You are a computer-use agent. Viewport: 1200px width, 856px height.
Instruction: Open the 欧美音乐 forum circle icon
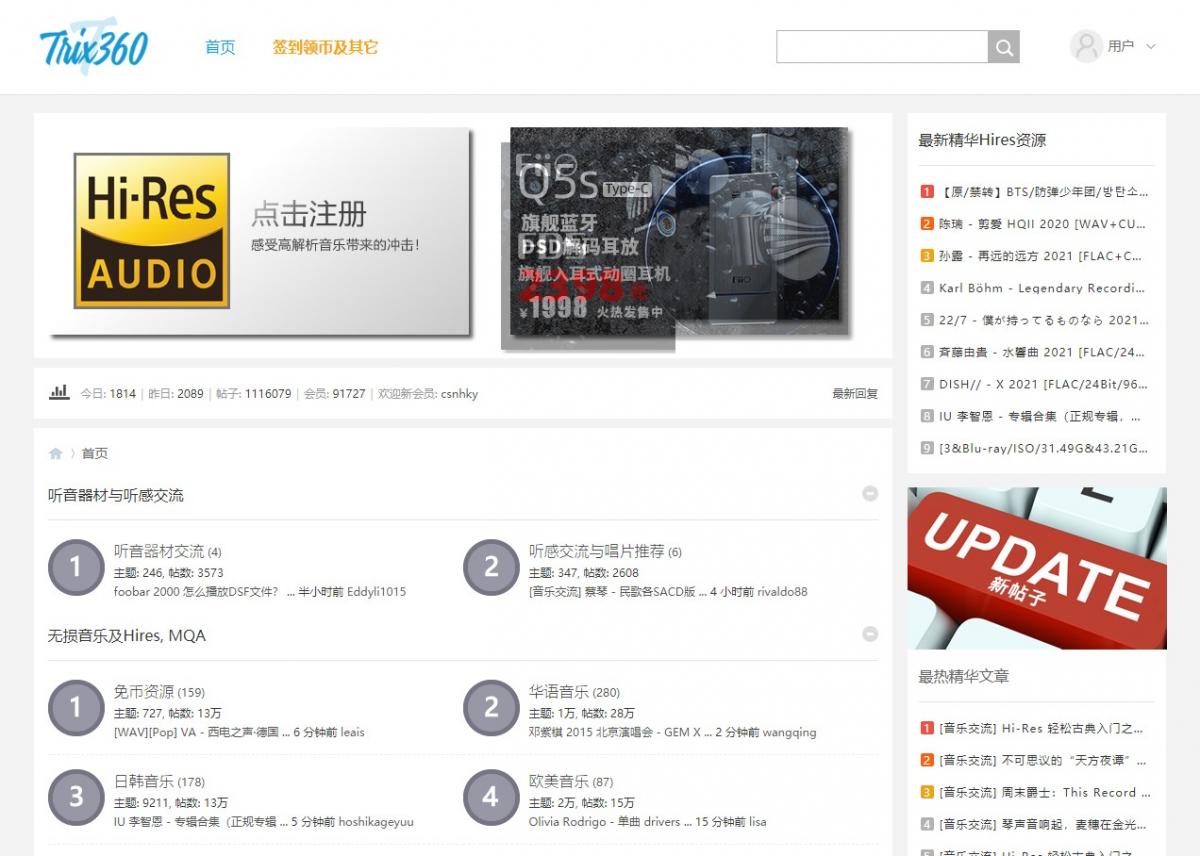[491, 798]
